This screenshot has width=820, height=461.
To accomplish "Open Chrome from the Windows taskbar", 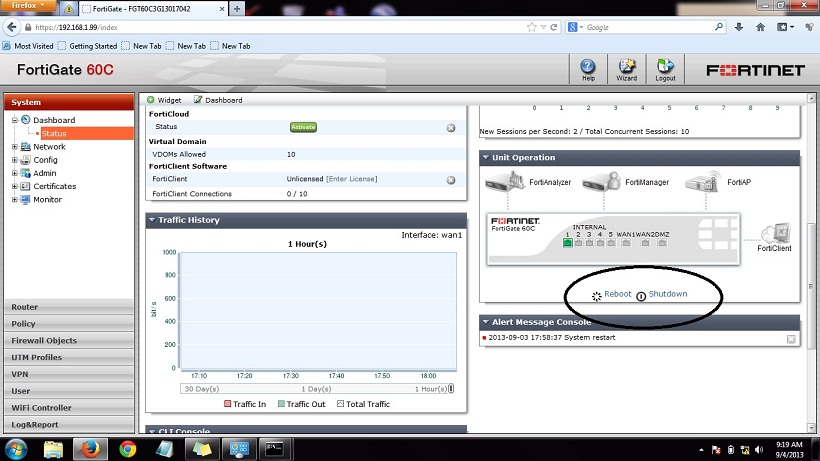I will point(128,449).
